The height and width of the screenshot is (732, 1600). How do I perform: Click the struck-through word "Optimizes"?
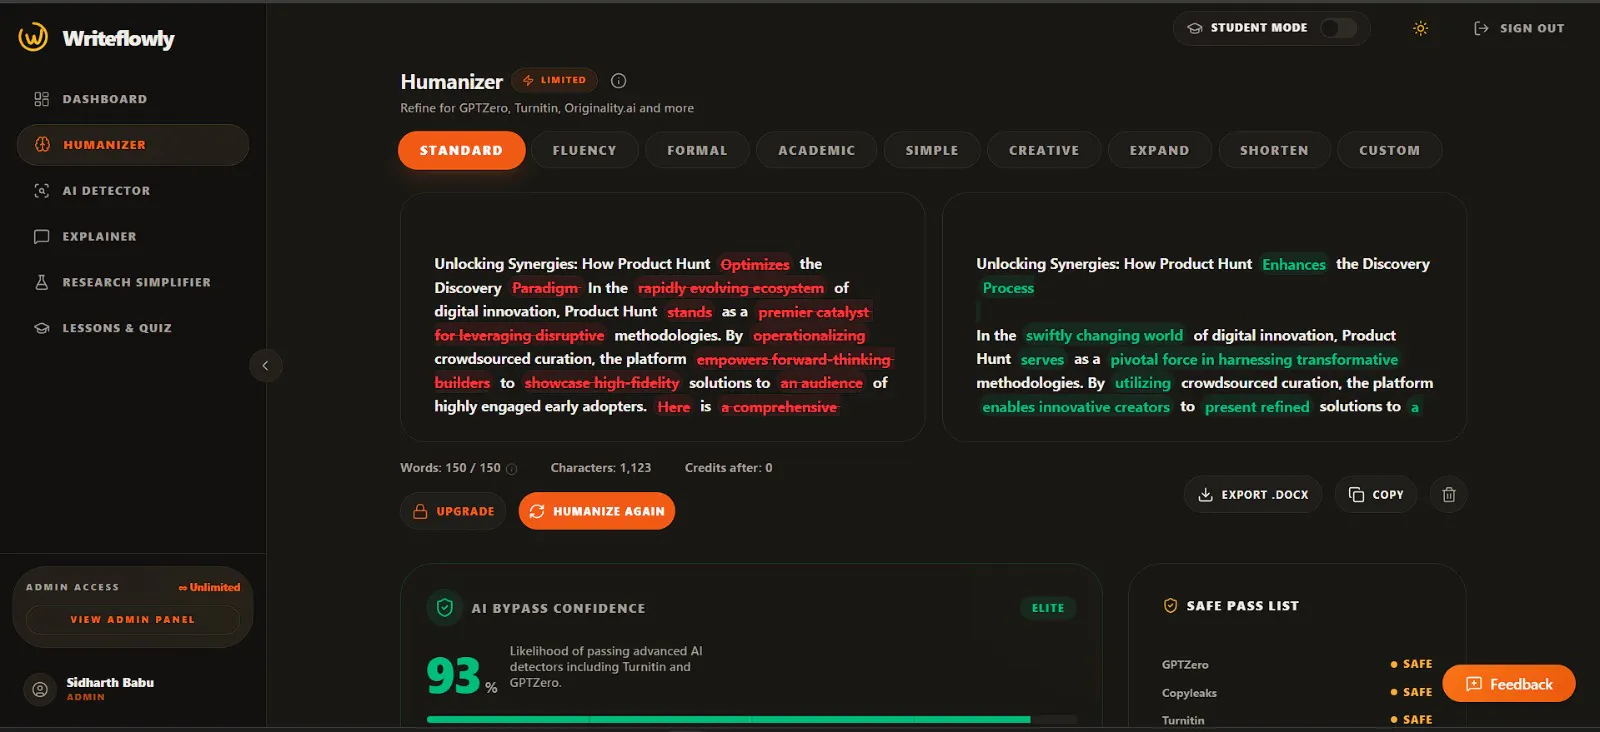pyautogui.click(x=755, y=264)
